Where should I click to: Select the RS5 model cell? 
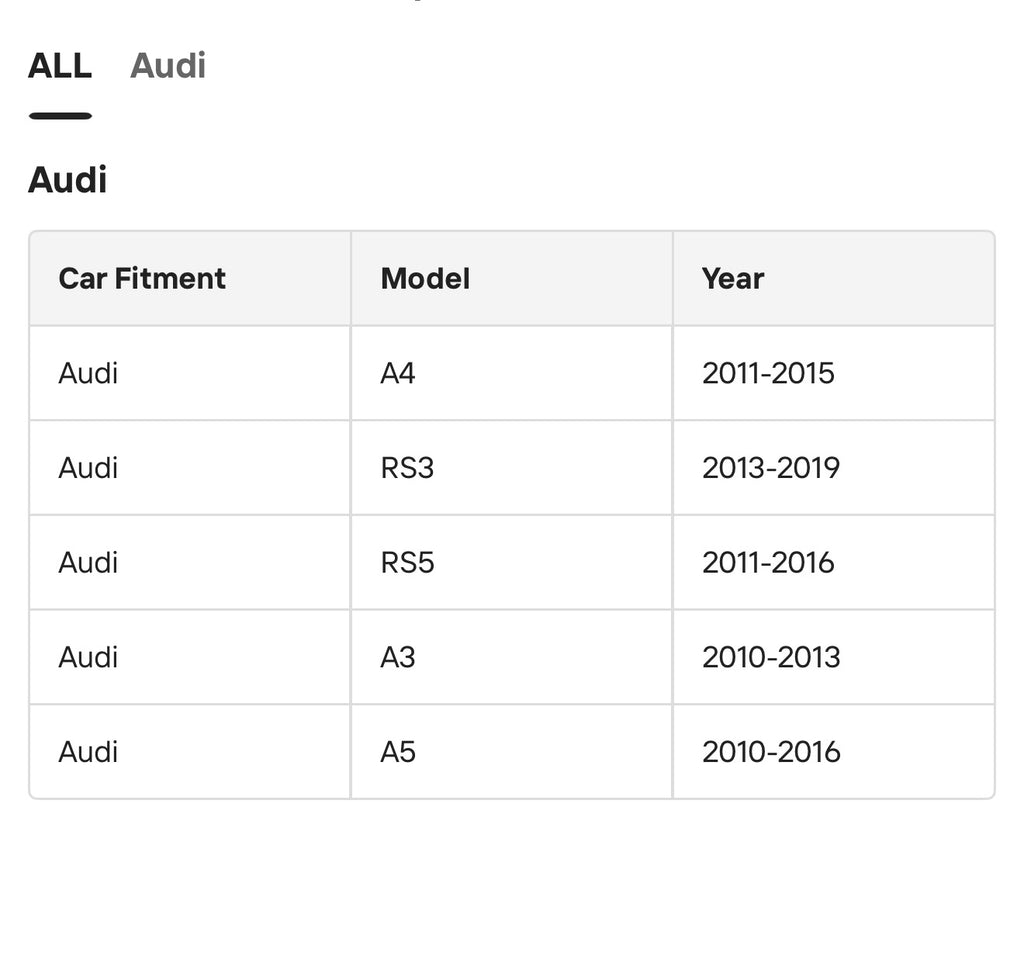click(x=405, y=562)
